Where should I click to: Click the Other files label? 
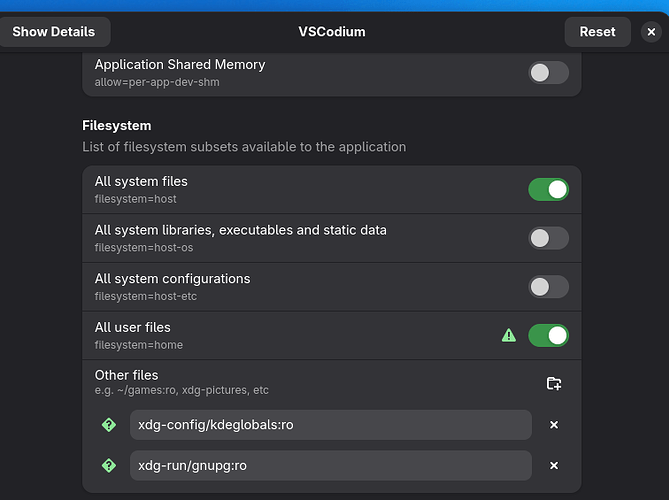point(126,375)
